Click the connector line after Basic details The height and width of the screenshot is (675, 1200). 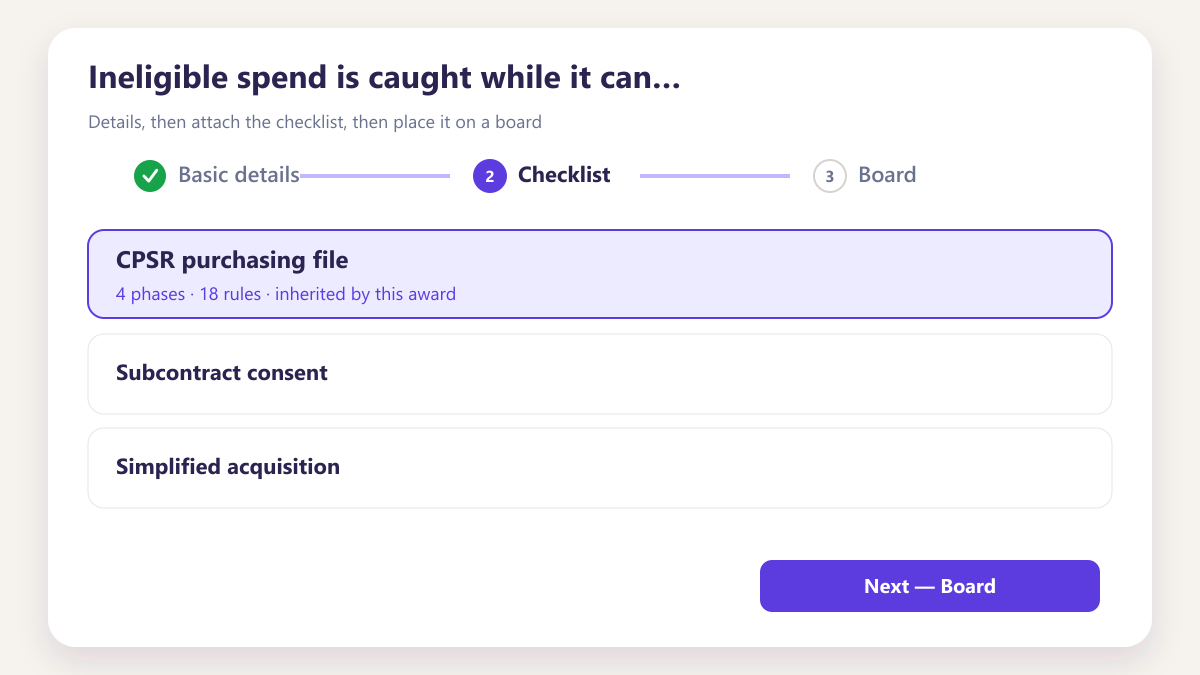[375, 176]
